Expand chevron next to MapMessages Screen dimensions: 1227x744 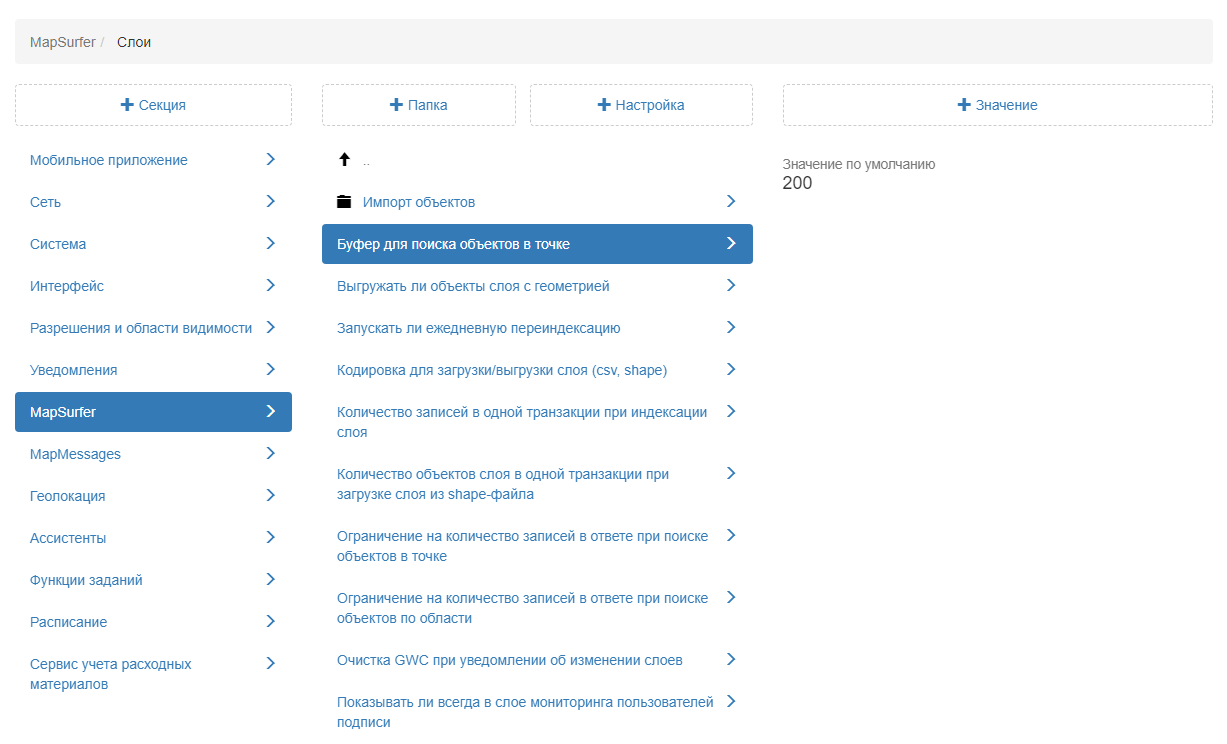click(270, 453)
